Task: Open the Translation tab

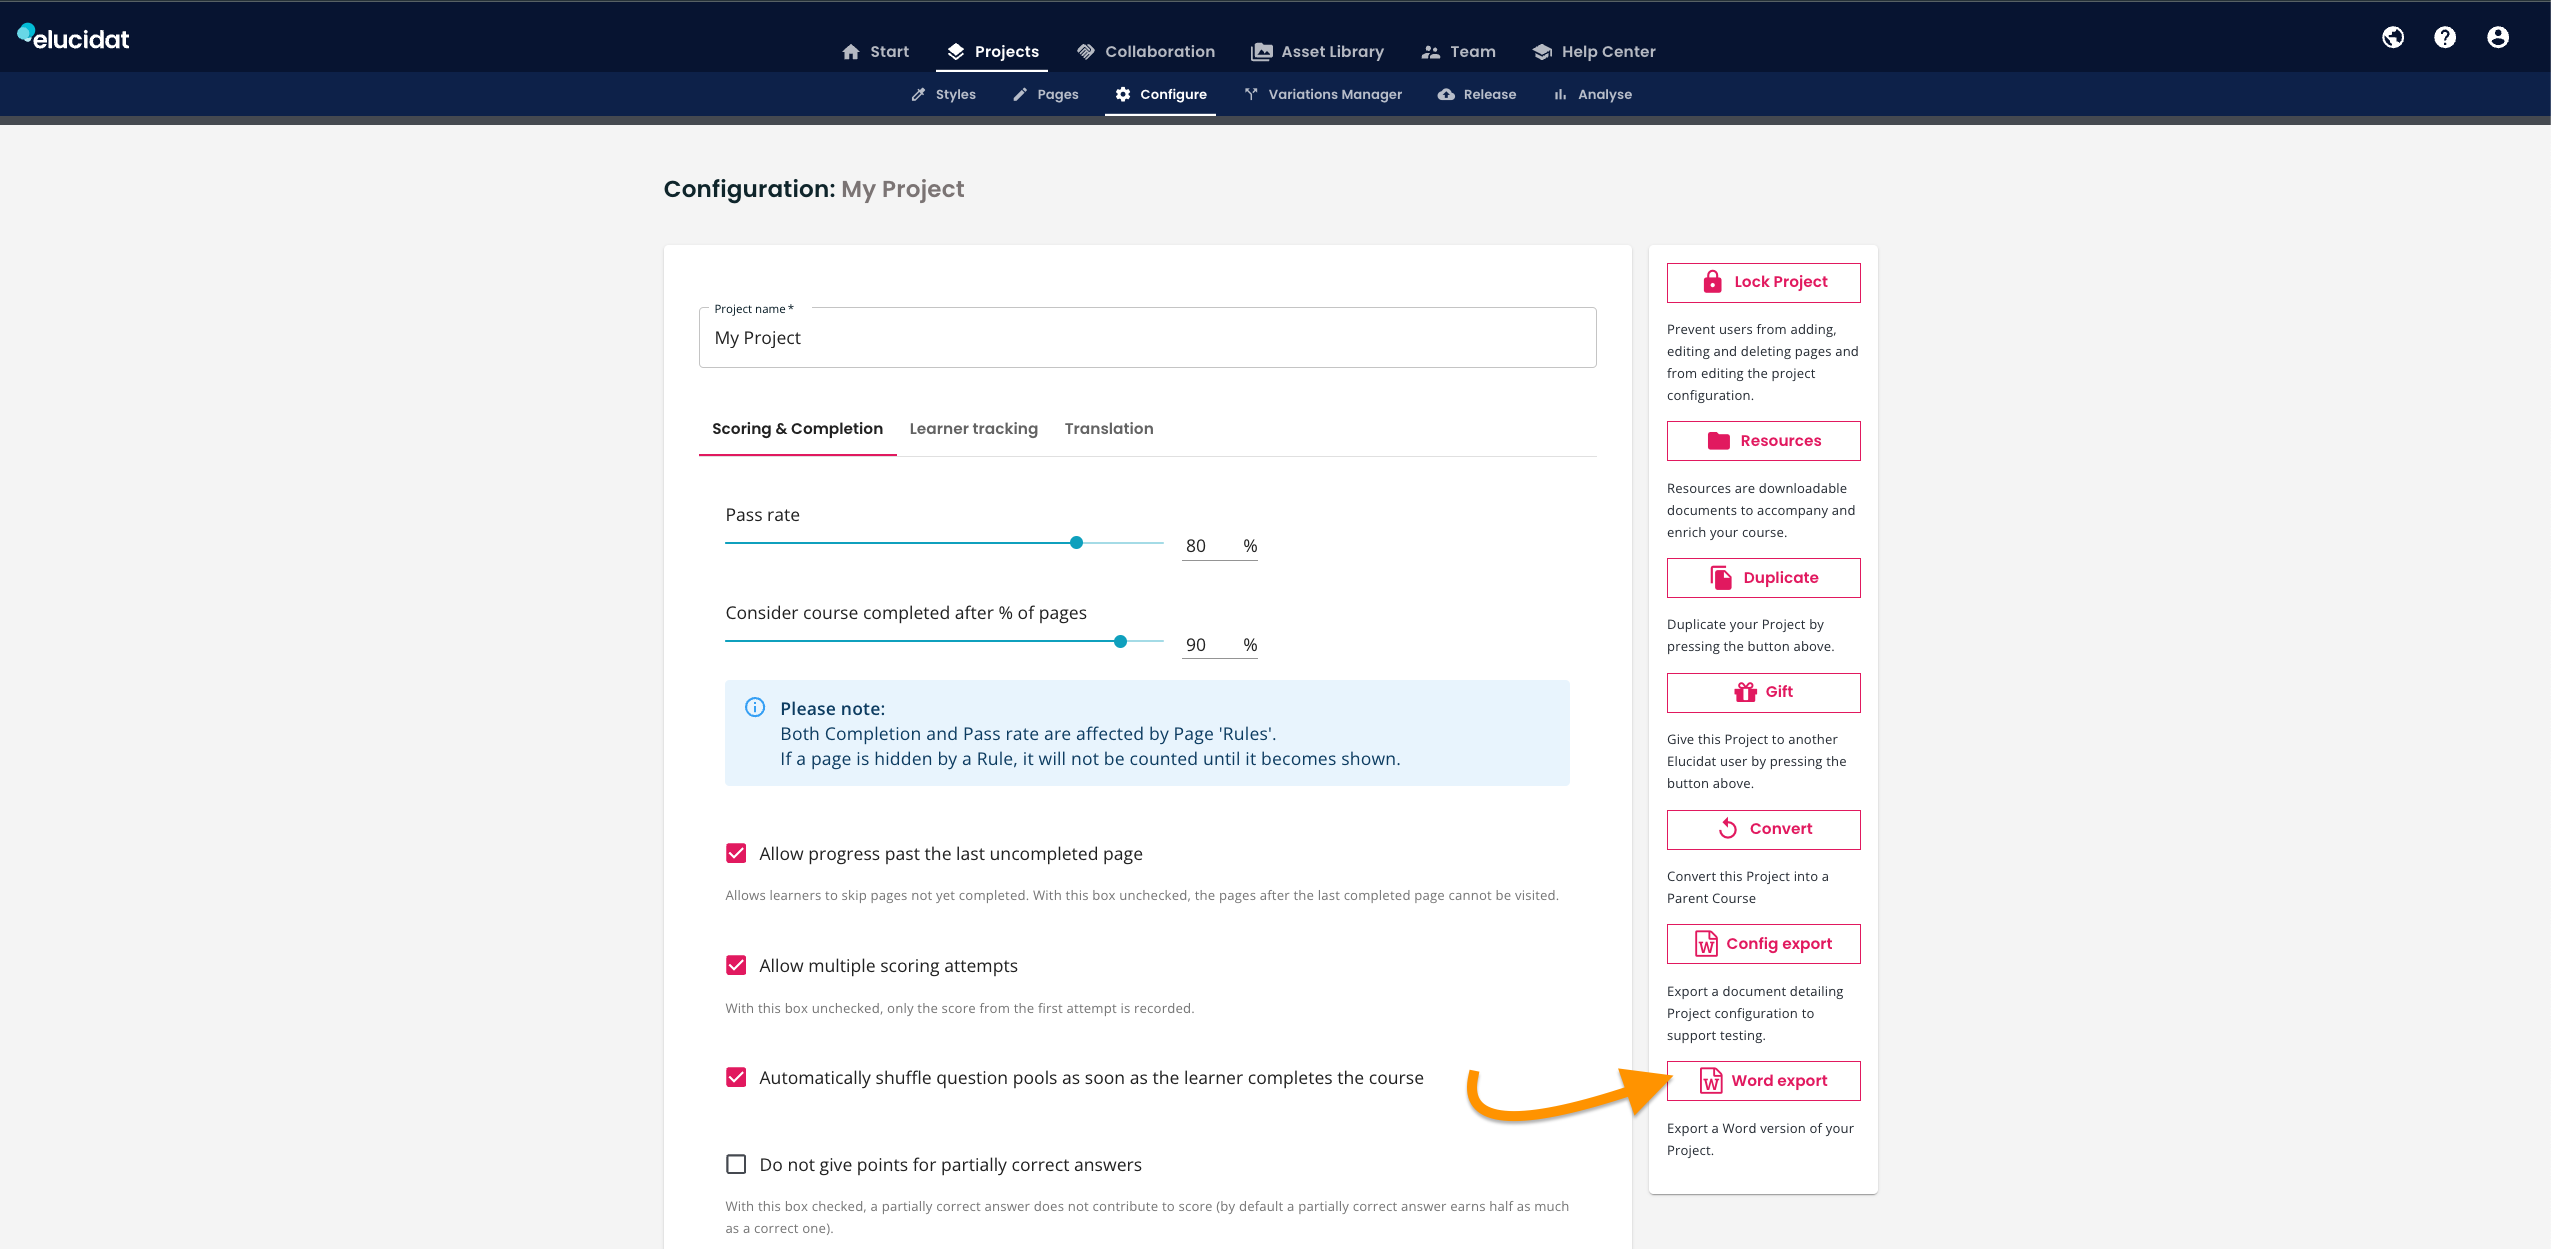Action: pos(1108,429)
